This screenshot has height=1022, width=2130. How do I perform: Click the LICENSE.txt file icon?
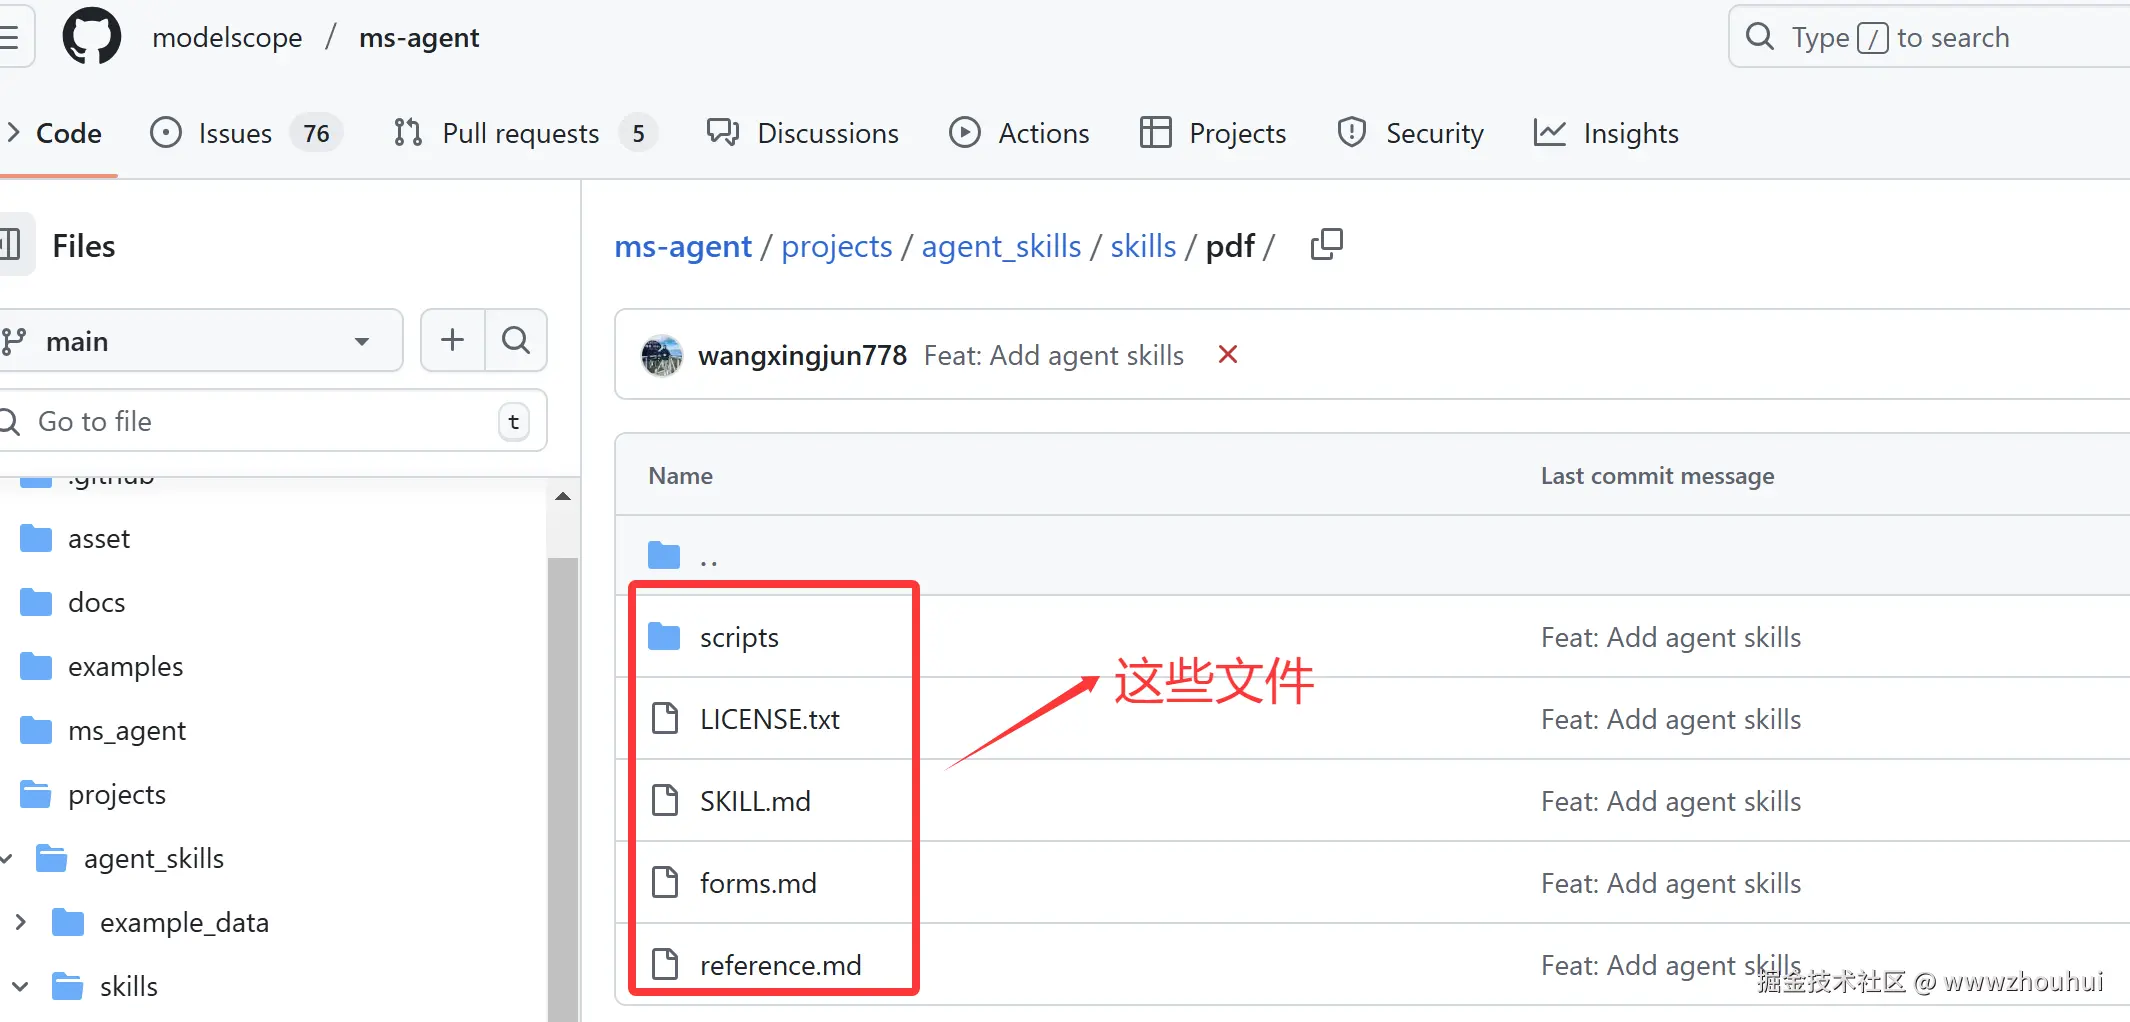coord(664,718)
